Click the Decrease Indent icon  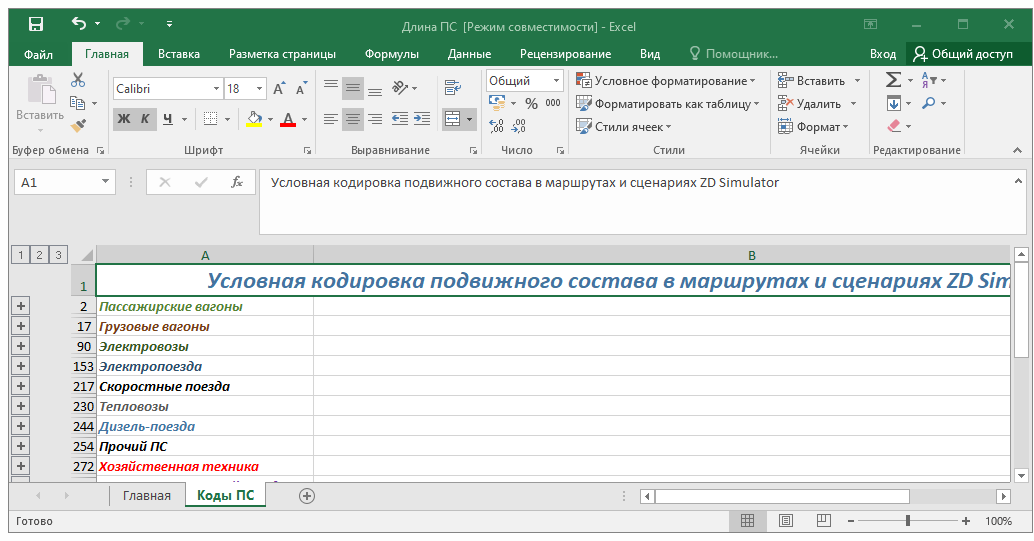point(400,119)
